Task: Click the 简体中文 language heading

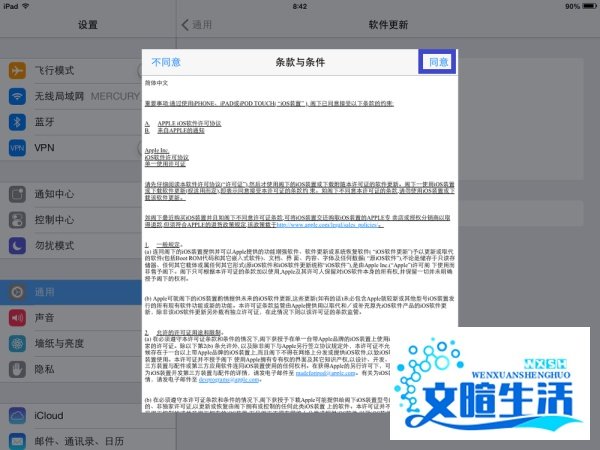Action: pos(156,83)
